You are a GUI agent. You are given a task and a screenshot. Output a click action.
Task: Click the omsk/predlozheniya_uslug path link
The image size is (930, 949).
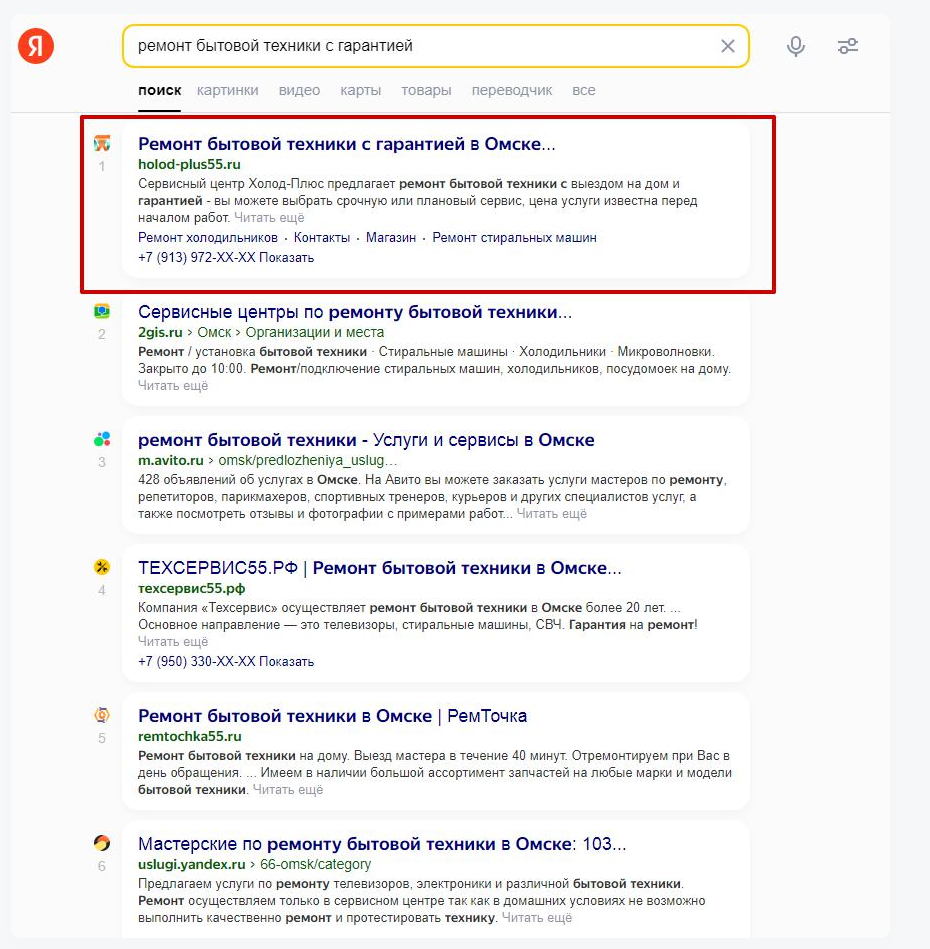coord(307,461)
